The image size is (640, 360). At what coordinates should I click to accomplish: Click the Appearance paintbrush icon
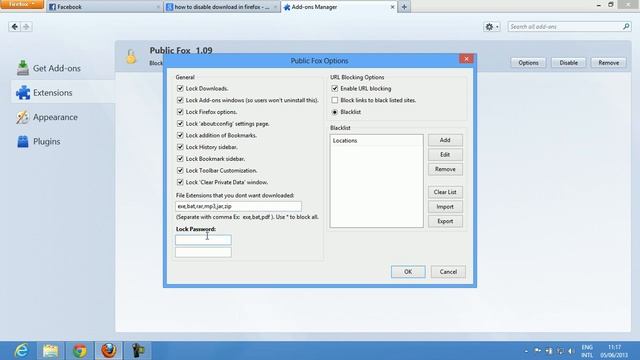tap(23, 117)
